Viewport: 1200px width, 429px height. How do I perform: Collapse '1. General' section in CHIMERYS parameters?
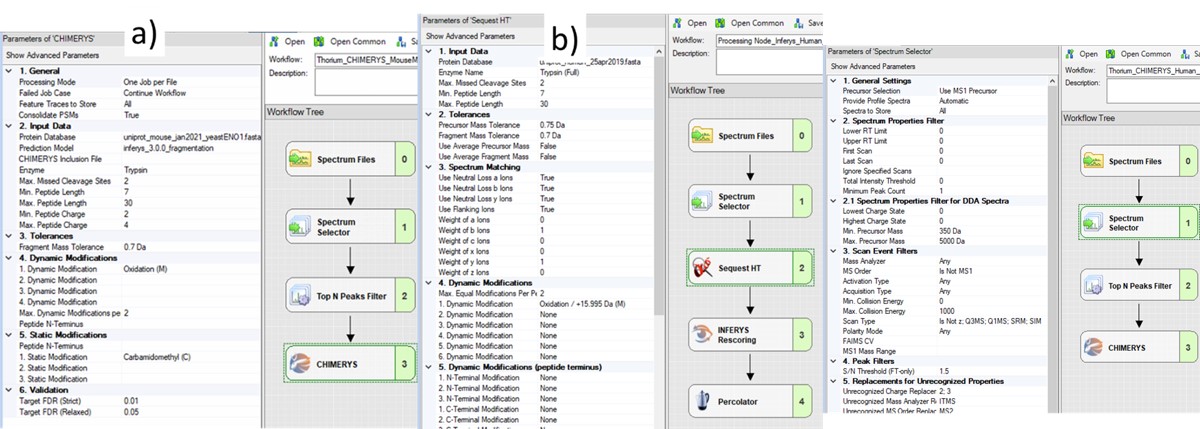click(9, 71)
